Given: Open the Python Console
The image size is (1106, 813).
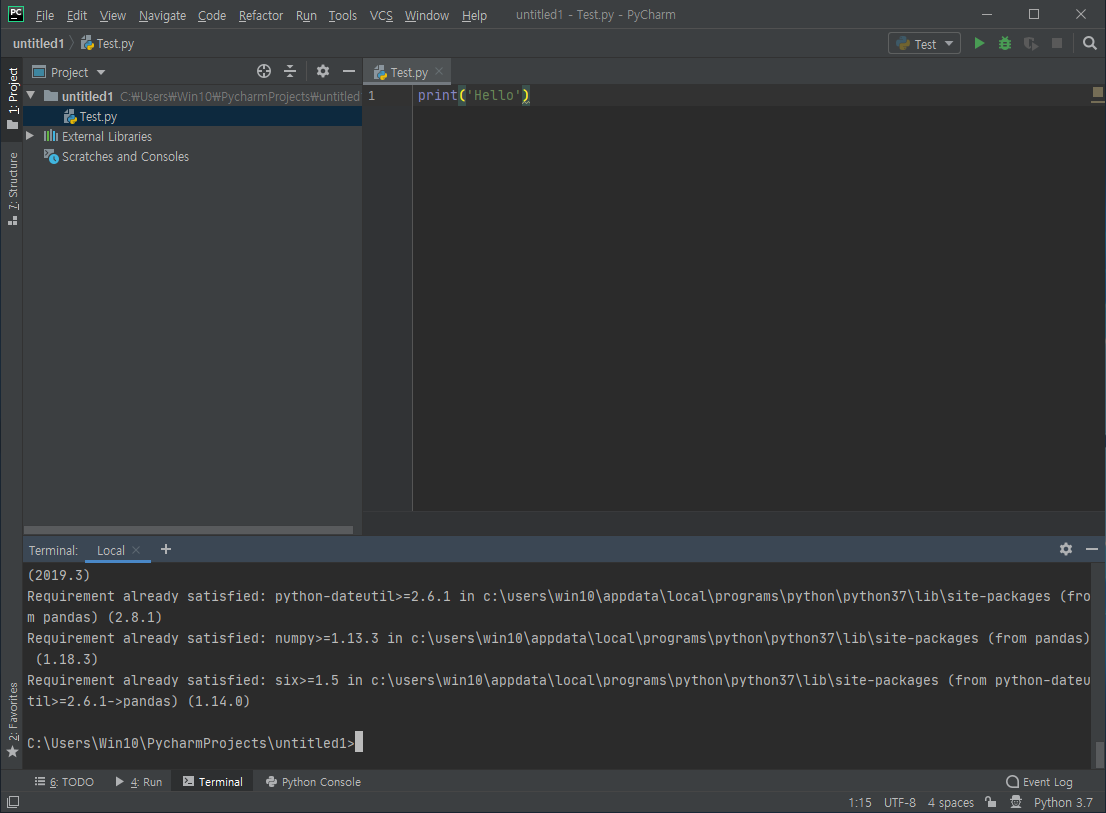Looking at the screenshot, I should point(313,781).
